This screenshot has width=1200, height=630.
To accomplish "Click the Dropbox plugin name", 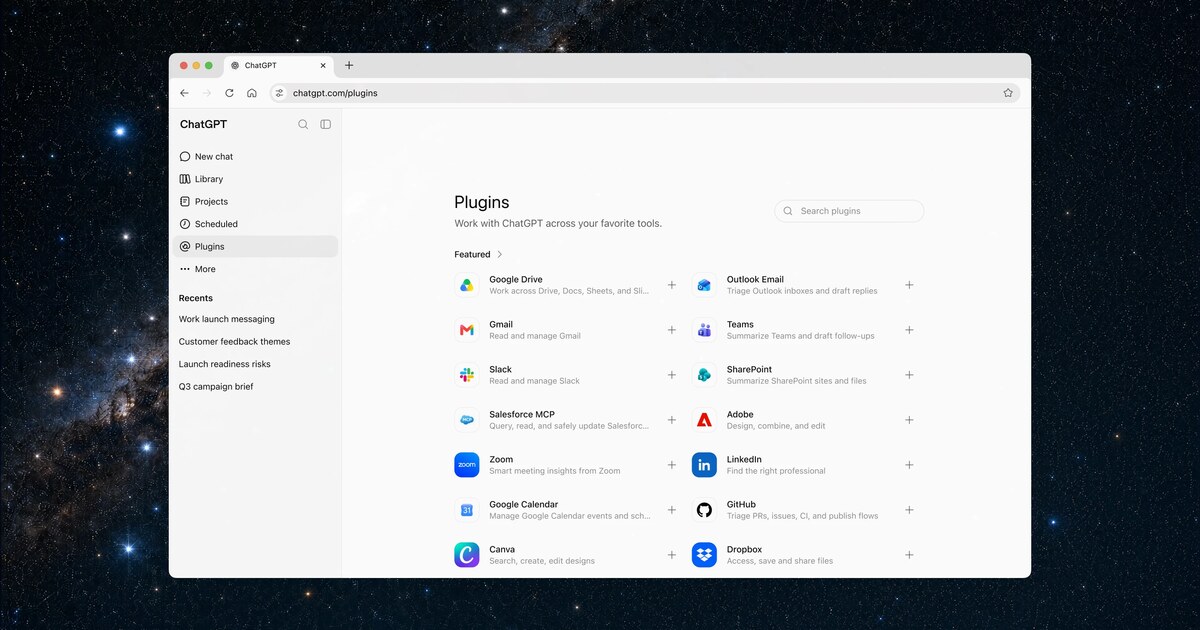I will point(744,550).
